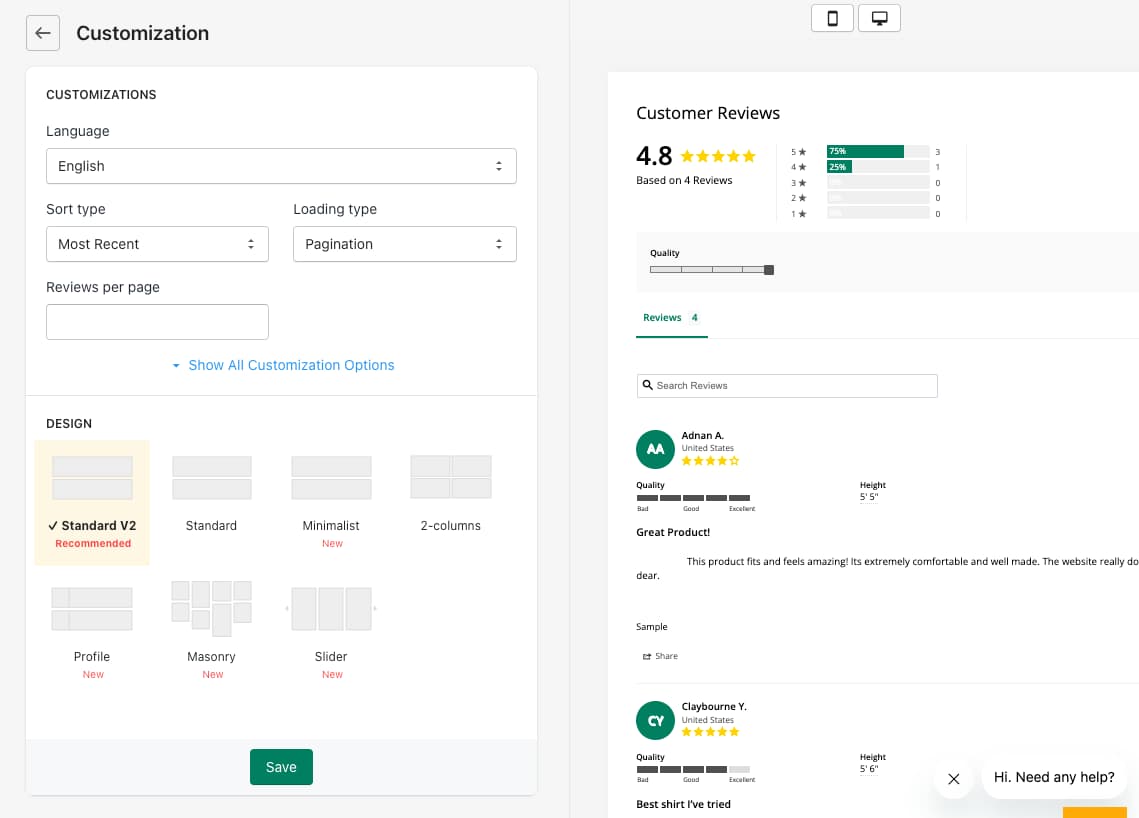Open the Loading type dropdown
The width and height of the screenshot is (1139, 818).
point(405,244)
